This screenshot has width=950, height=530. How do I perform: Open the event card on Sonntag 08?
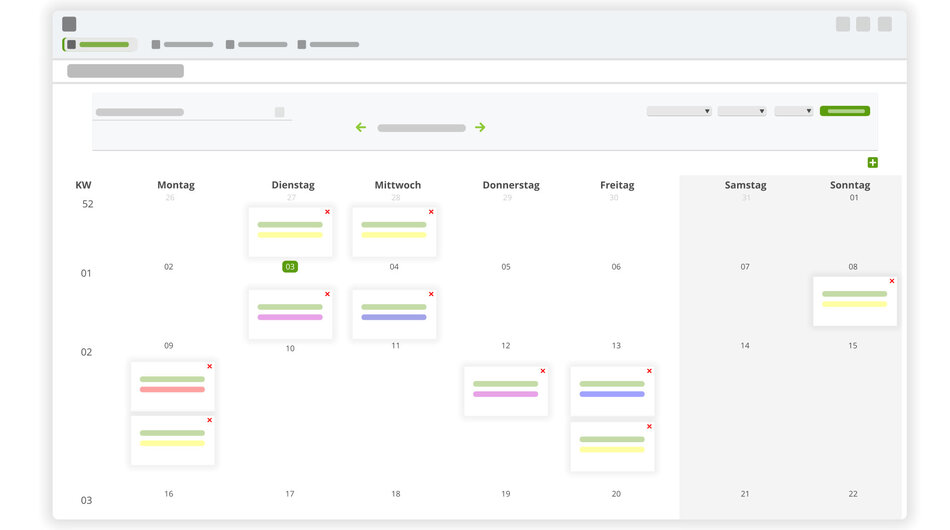click(x=855, y=301)
